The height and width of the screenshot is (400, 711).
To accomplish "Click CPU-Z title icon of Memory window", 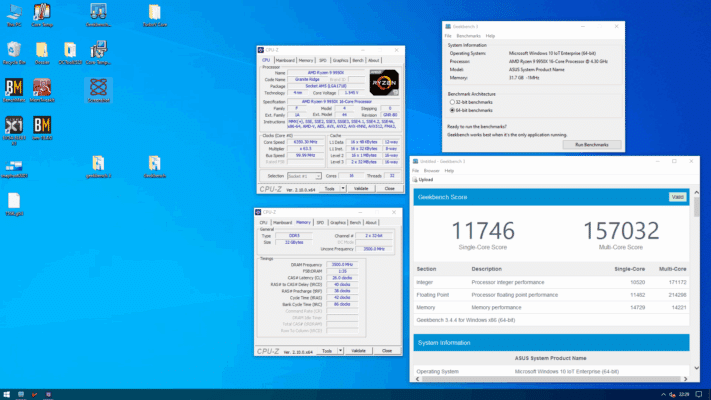I will [x=258, y=212].
